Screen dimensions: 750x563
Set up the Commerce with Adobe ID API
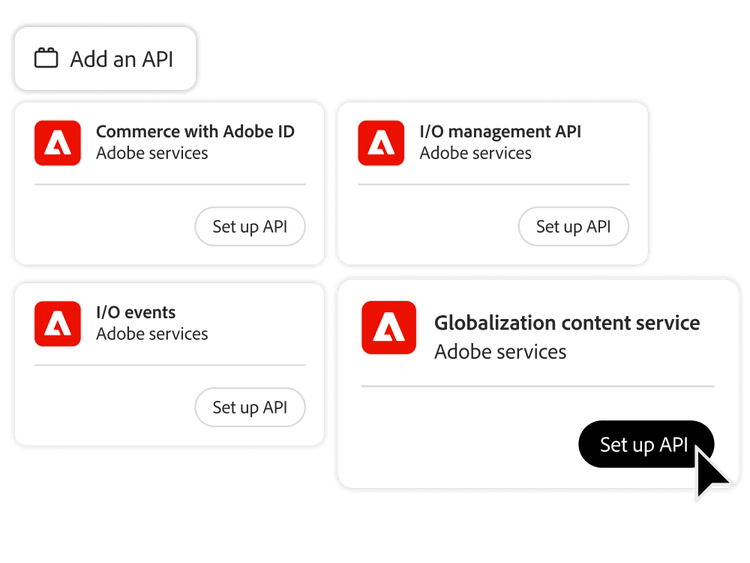250,226
